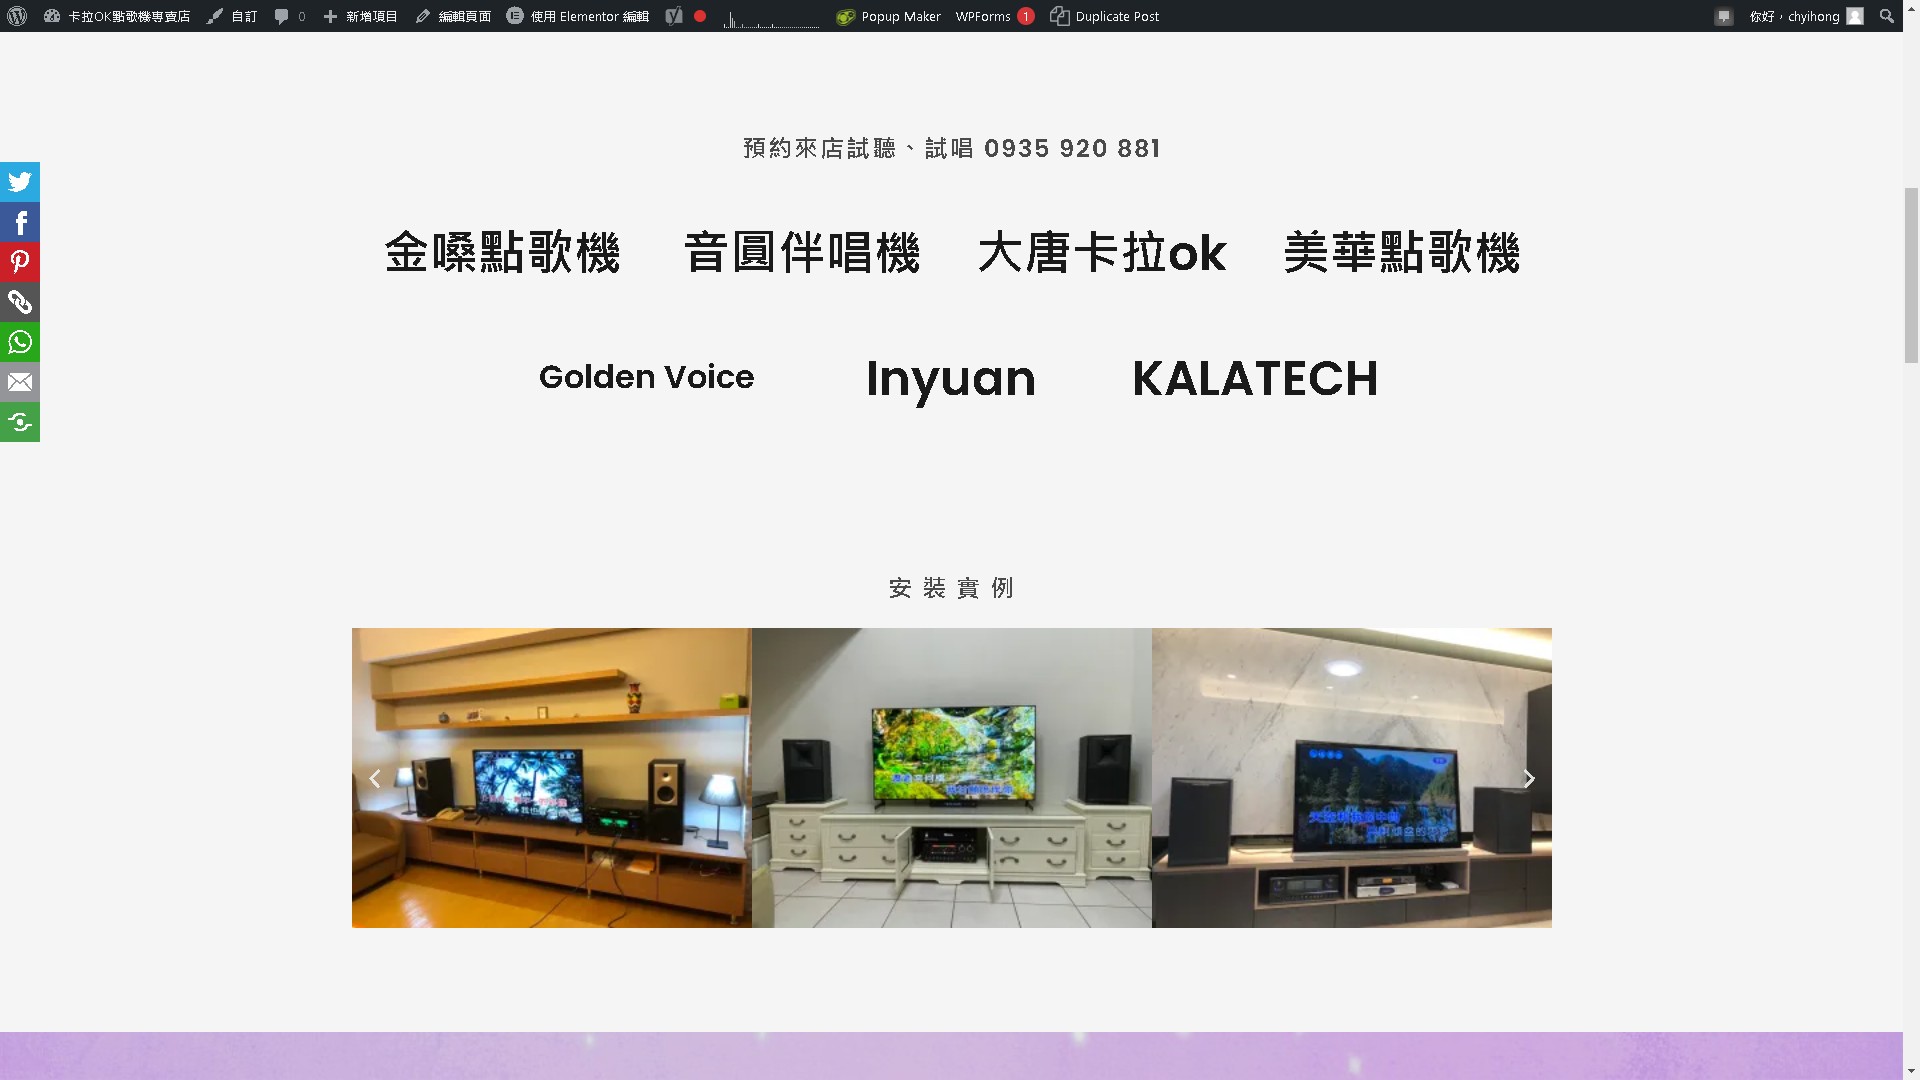This screenshot has height=1080, width=1920.
Task: Click 使用 Elementor 編輯
Action: (578, 16)
